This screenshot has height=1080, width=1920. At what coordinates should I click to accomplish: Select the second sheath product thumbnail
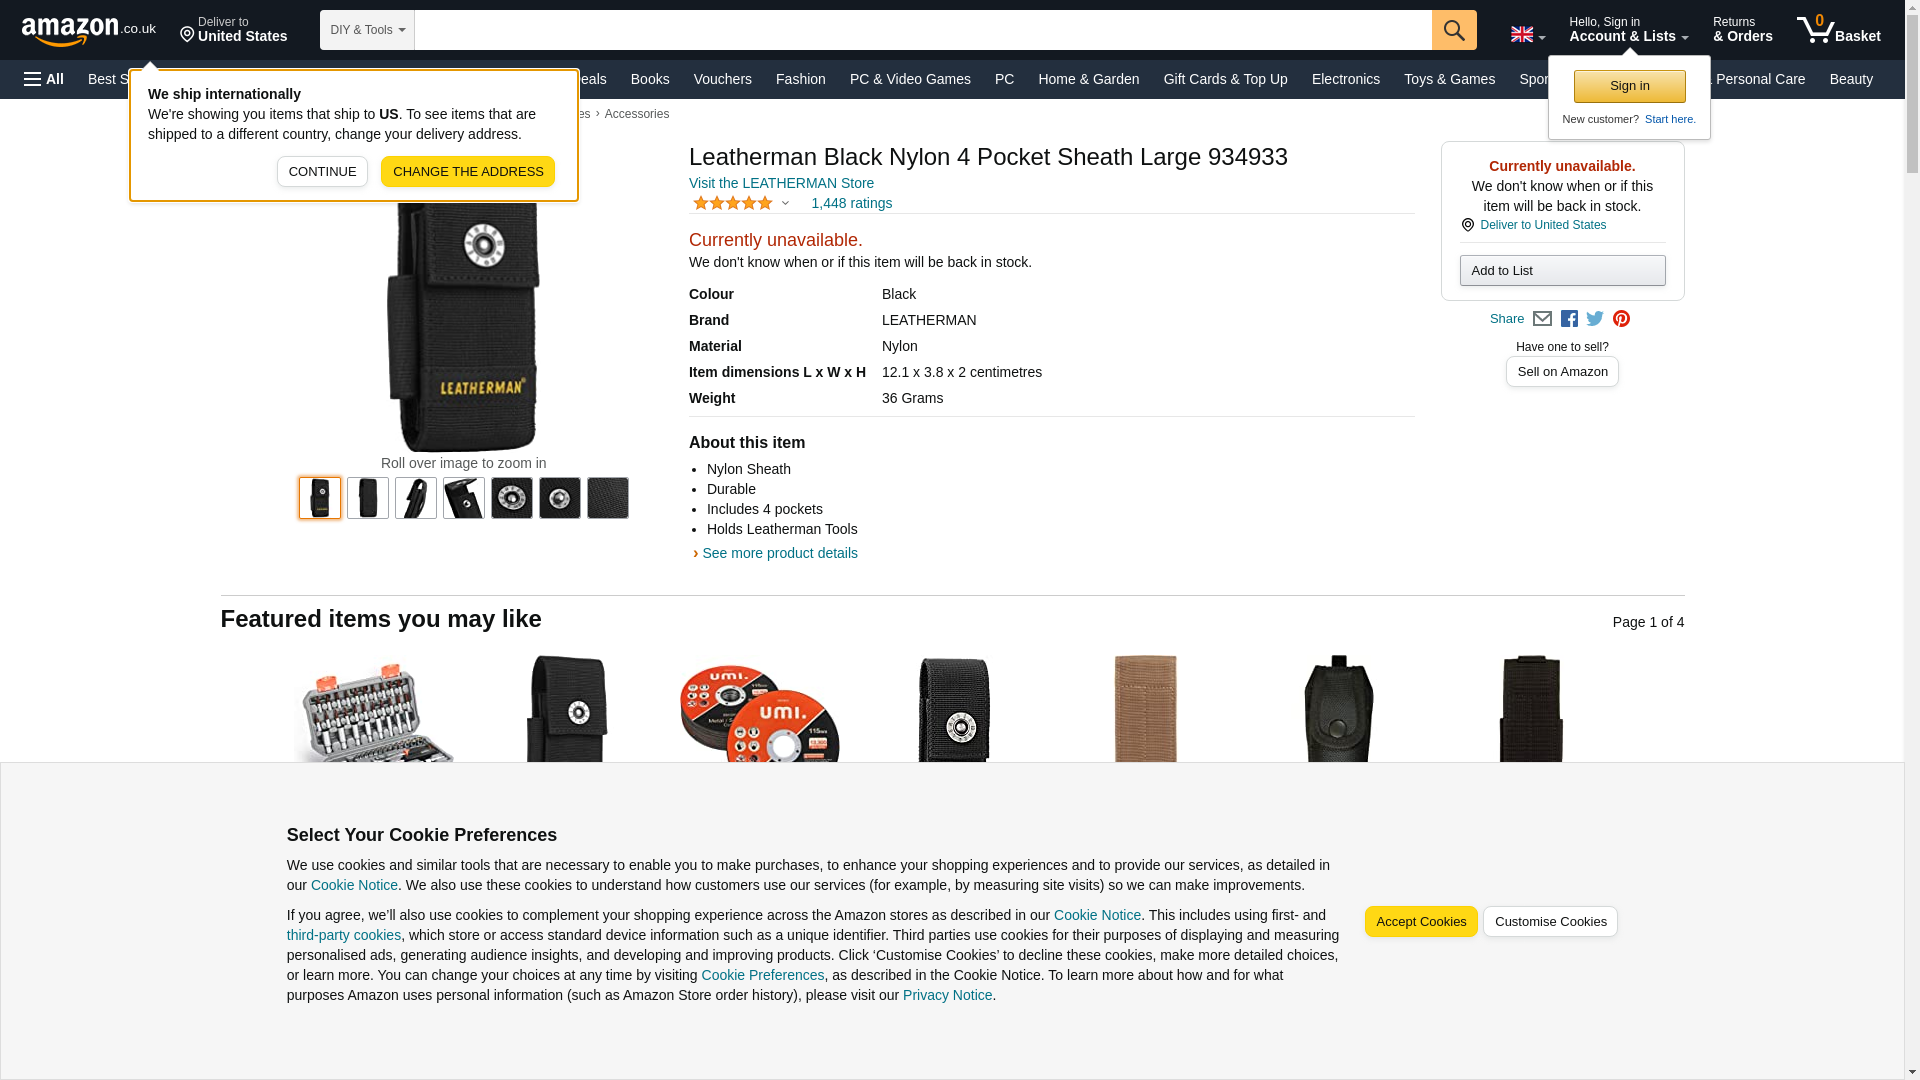click(x=368, y=498)
